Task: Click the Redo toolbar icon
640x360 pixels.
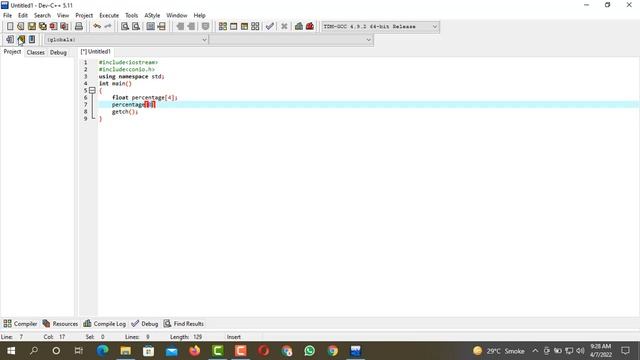Action: pyautogui.click(x=108, y=27)
